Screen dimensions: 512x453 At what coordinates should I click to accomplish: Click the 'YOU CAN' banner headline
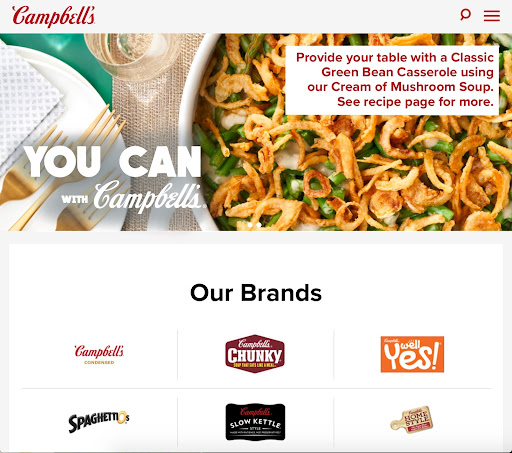[113, 162]
